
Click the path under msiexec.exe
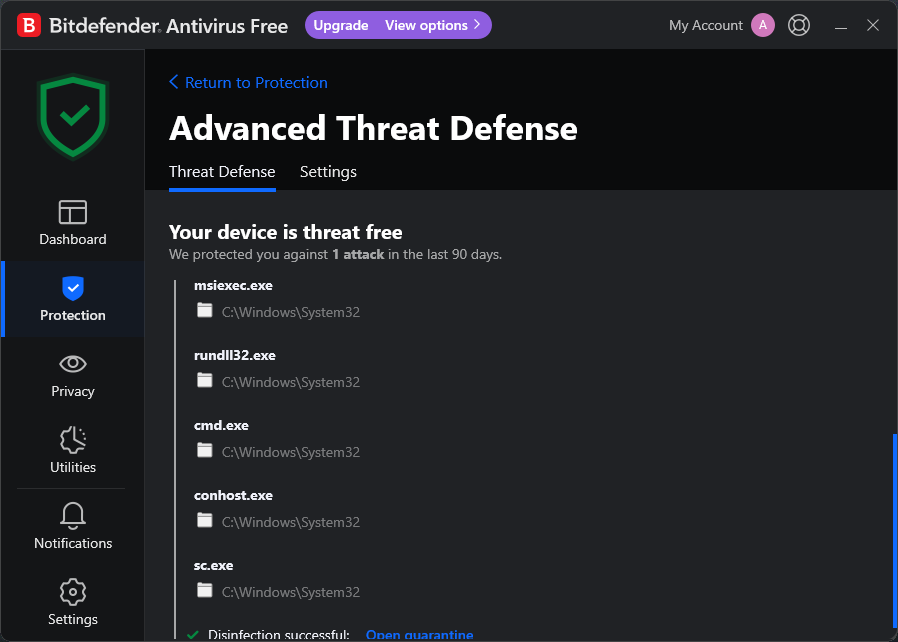(291, 312)
